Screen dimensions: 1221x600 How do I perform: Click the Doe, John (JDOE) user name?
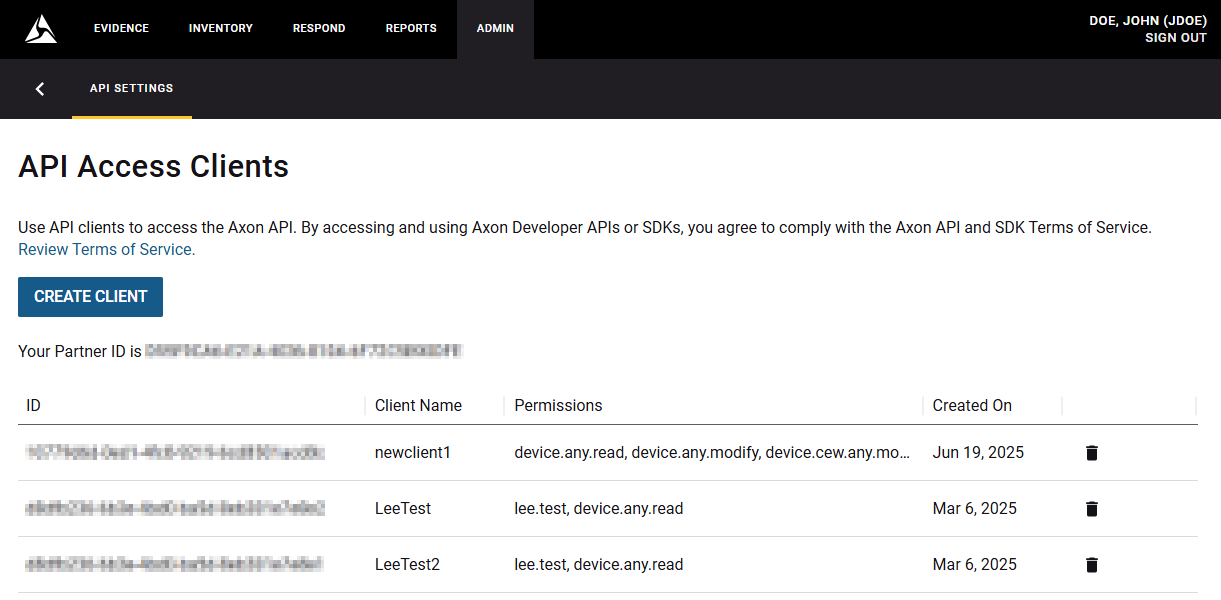(x=1148, y=20)
